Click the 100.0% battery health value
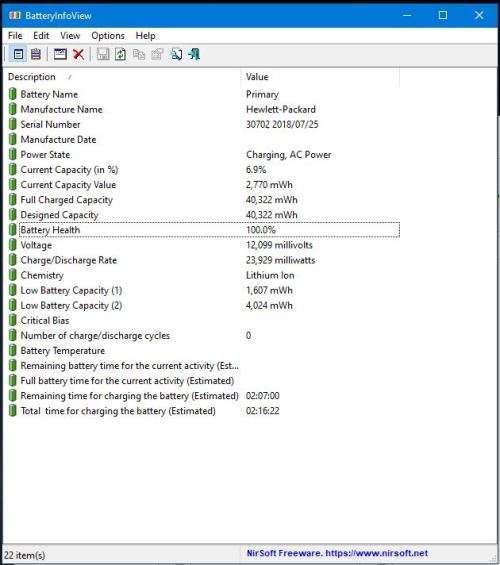This screenshot has width=500, height=565. [261, 230]
